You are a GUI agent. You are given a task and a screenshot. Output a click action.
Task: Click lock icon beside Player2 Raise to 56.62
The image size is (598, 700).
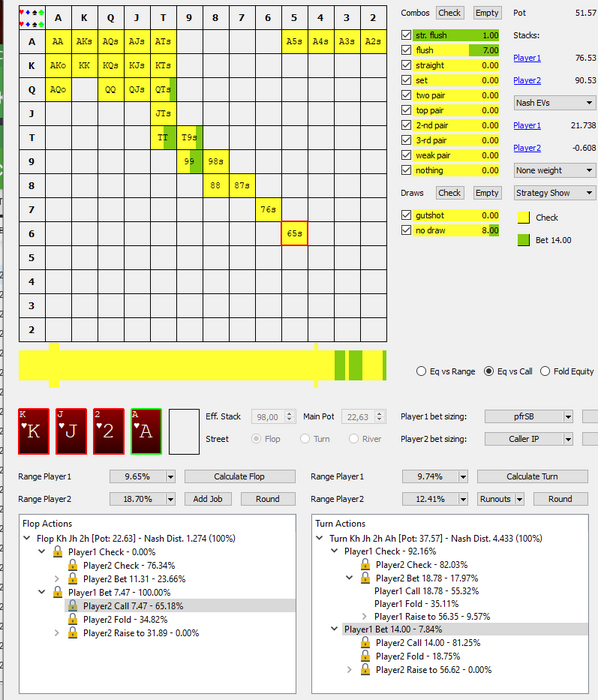click(365, 670)
